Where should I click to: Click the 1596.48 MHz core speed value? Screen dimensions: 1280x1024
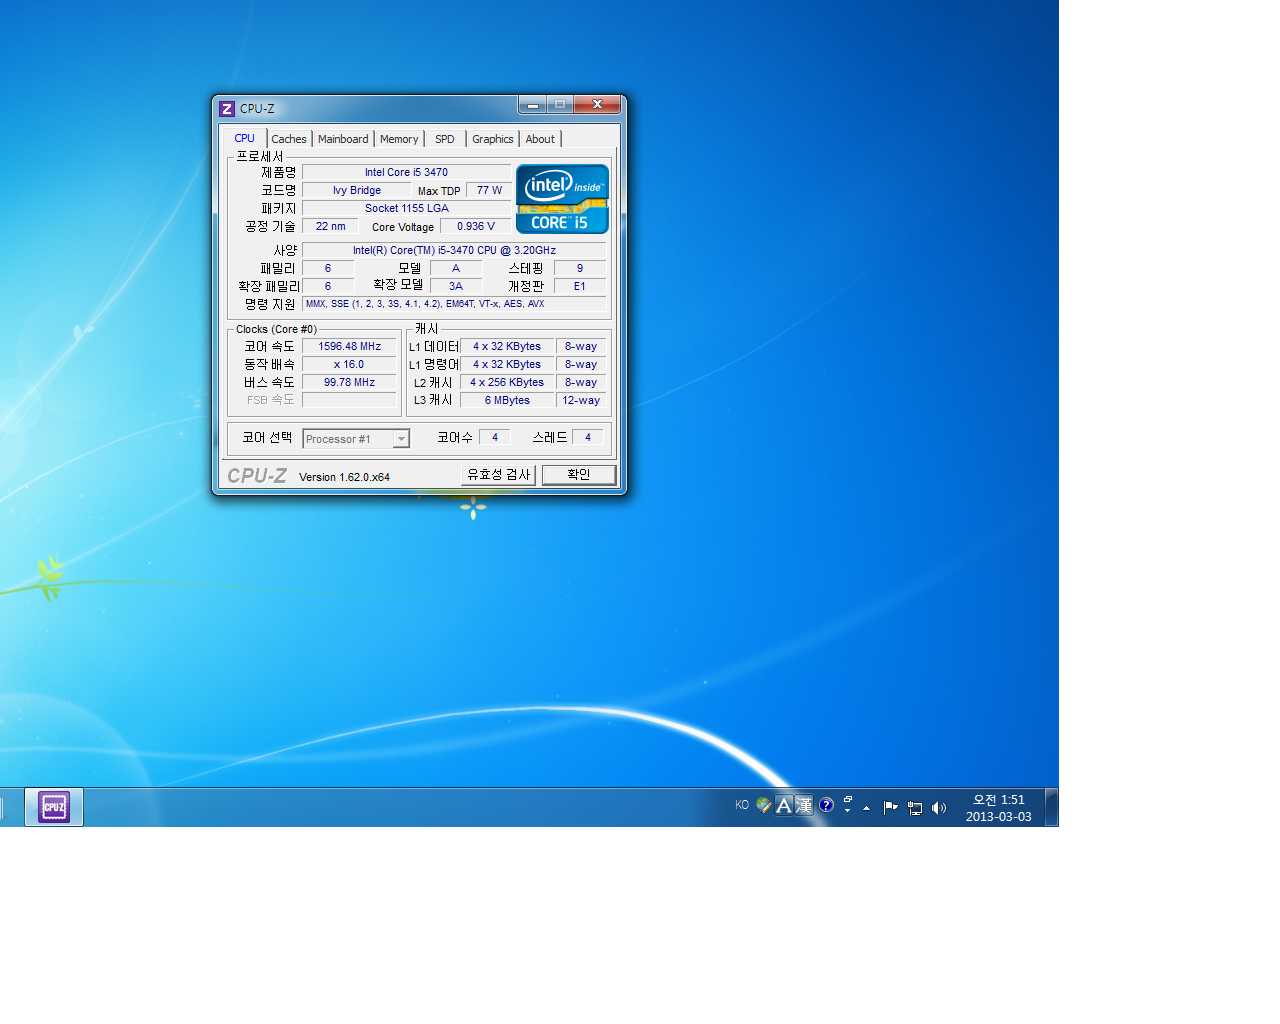coord(349,346)
